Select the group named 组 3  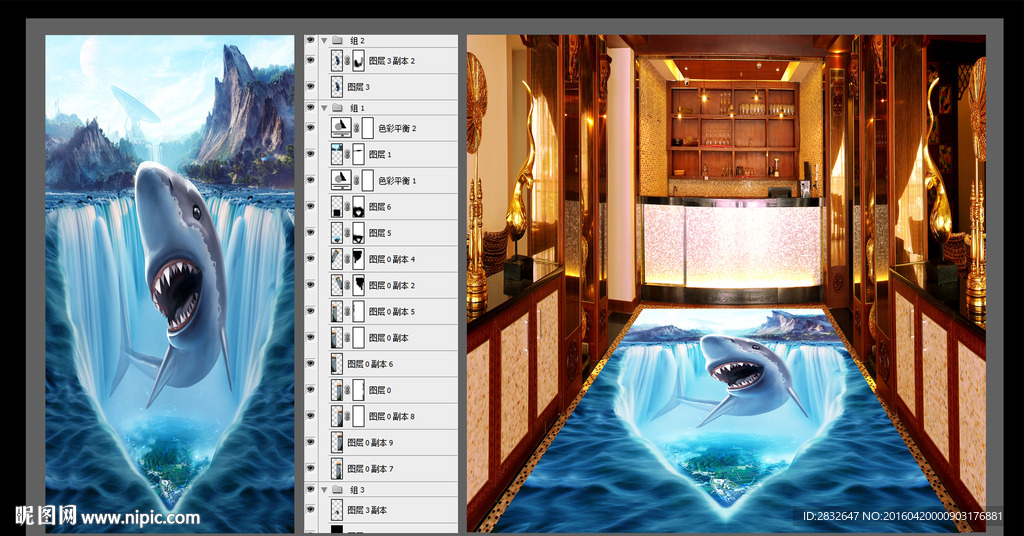coord(357,489)
